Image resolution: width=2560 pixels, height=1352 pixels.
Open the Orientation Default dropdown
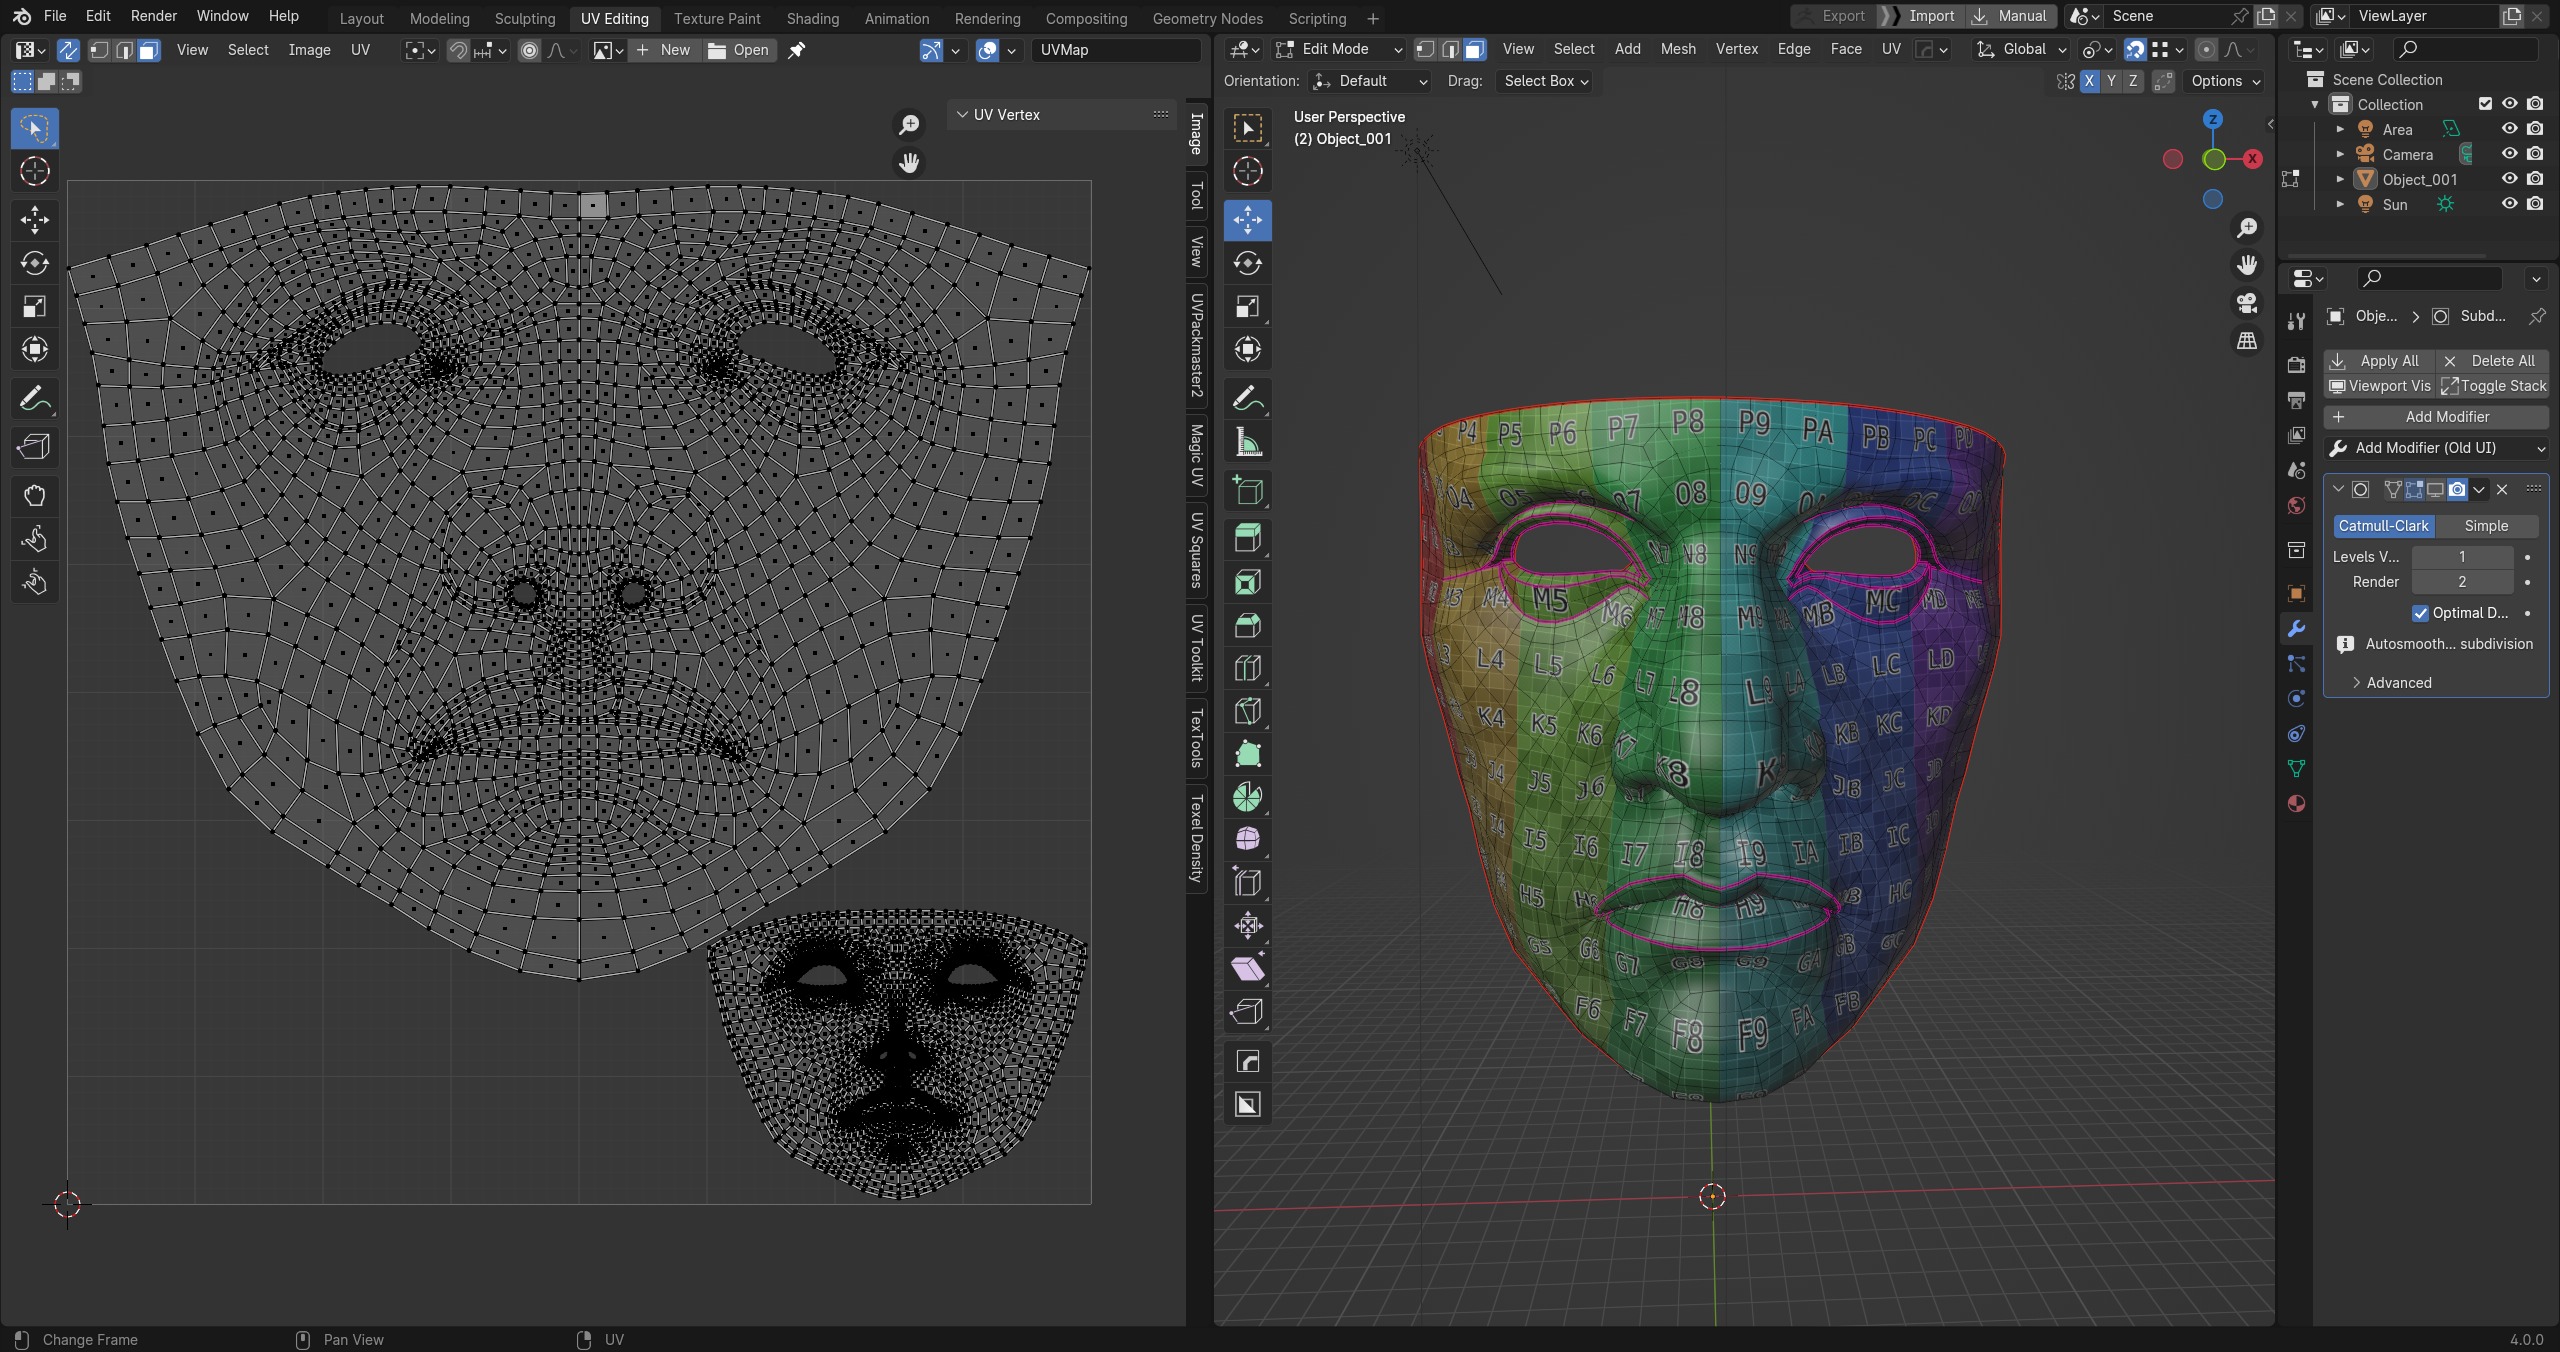tap(1370, 81)
